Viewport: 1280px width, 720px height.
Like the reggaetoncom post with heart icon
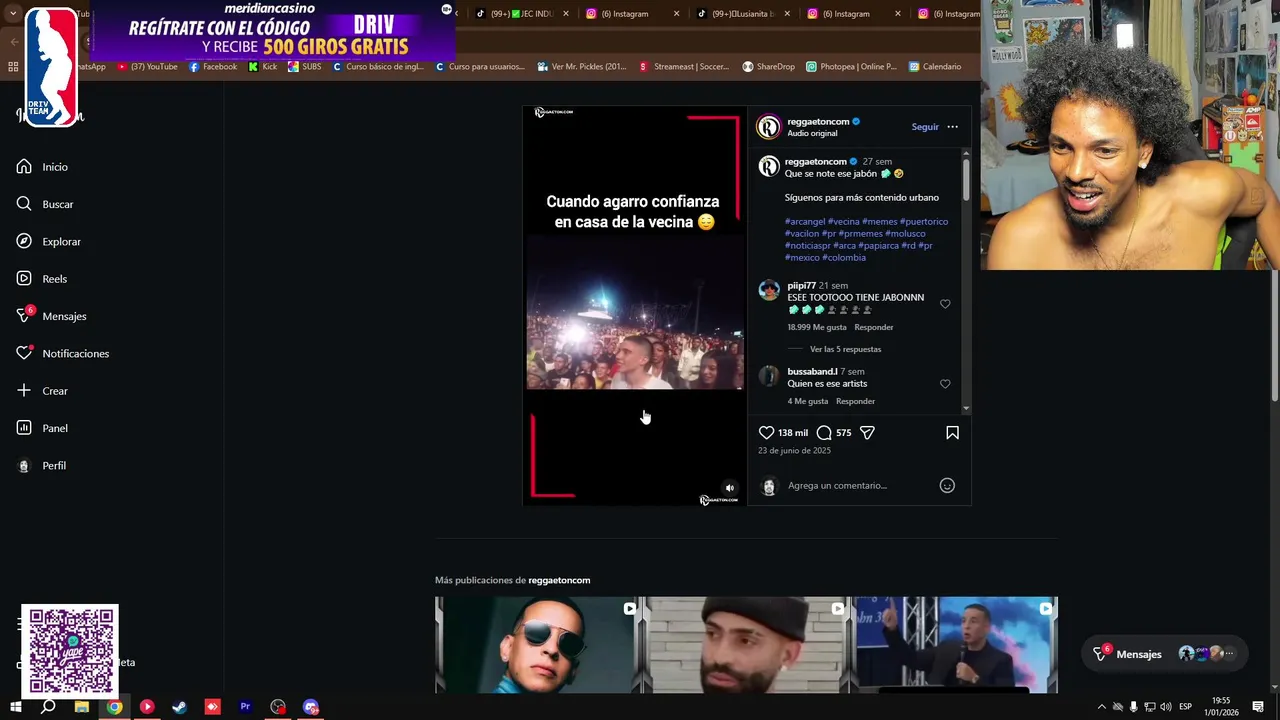point(766,433)
